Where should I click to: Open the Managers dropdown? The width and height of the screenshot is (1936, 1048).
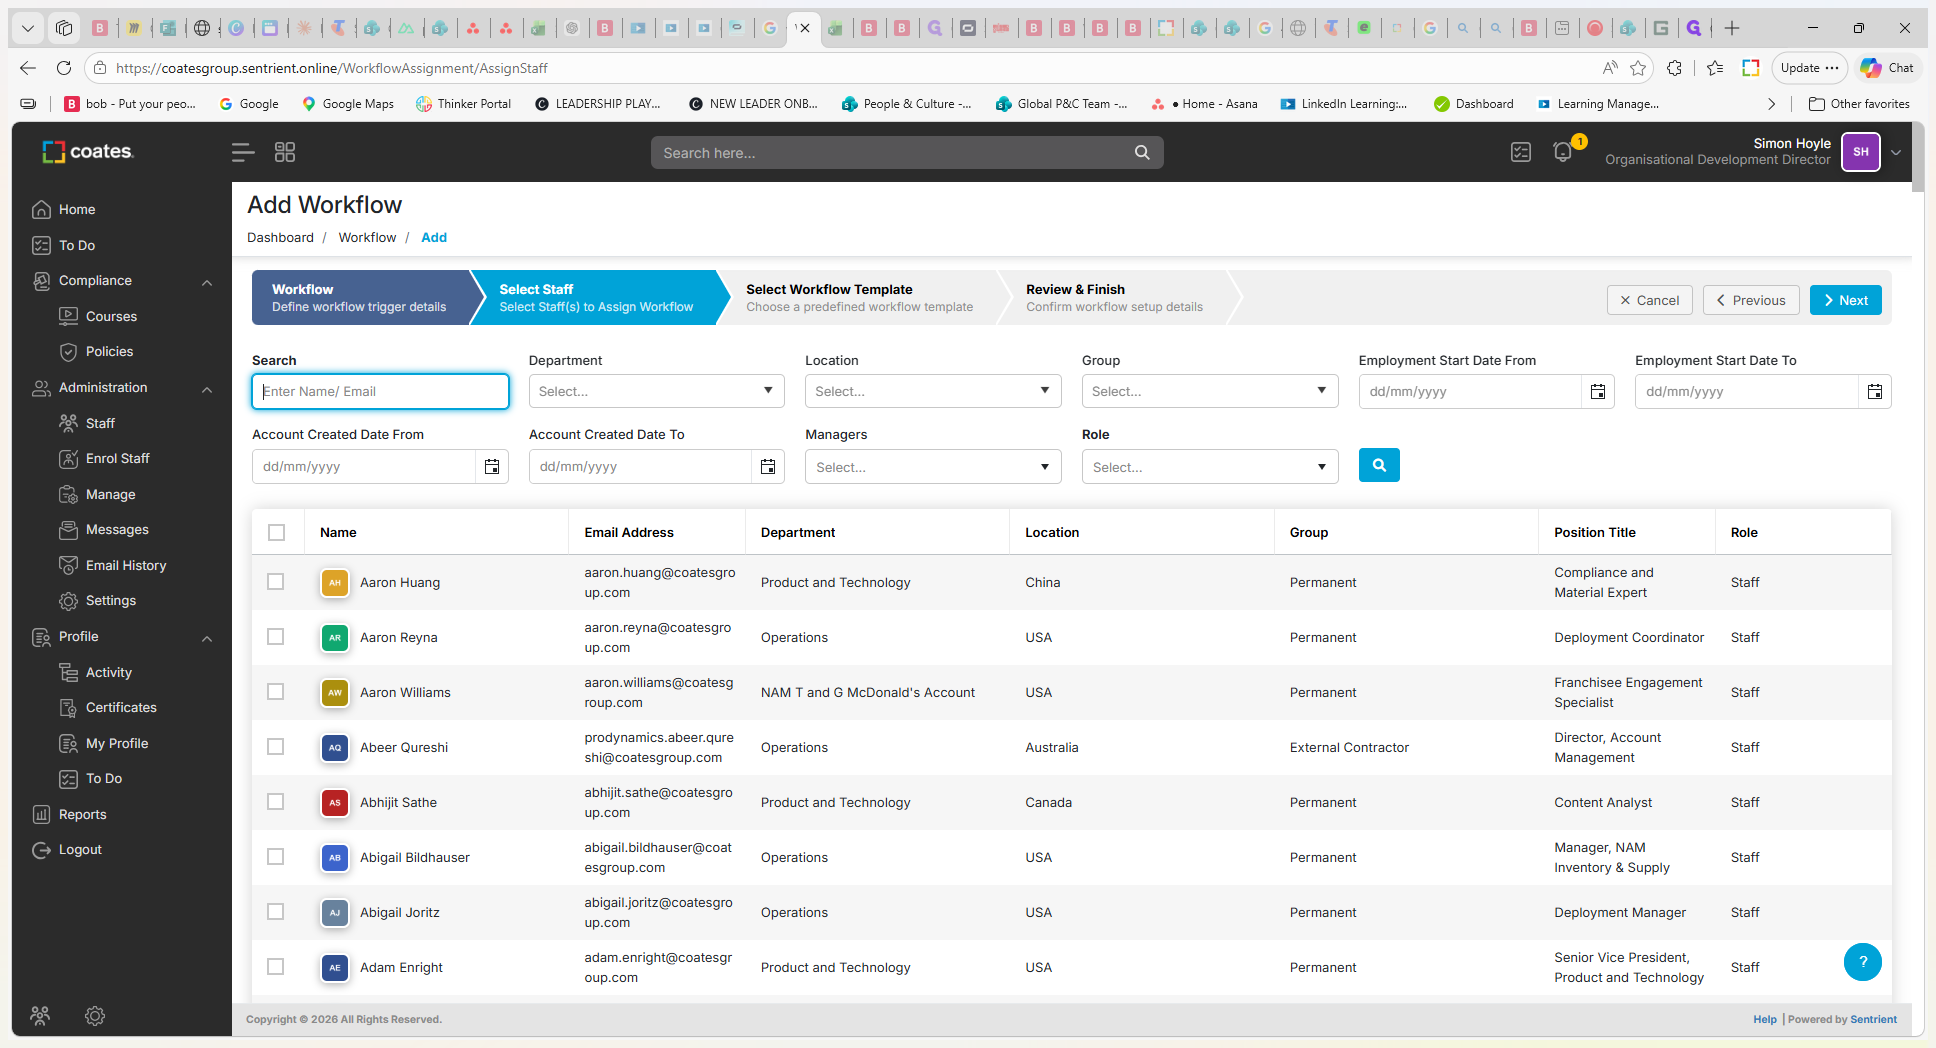coord(933,467)
